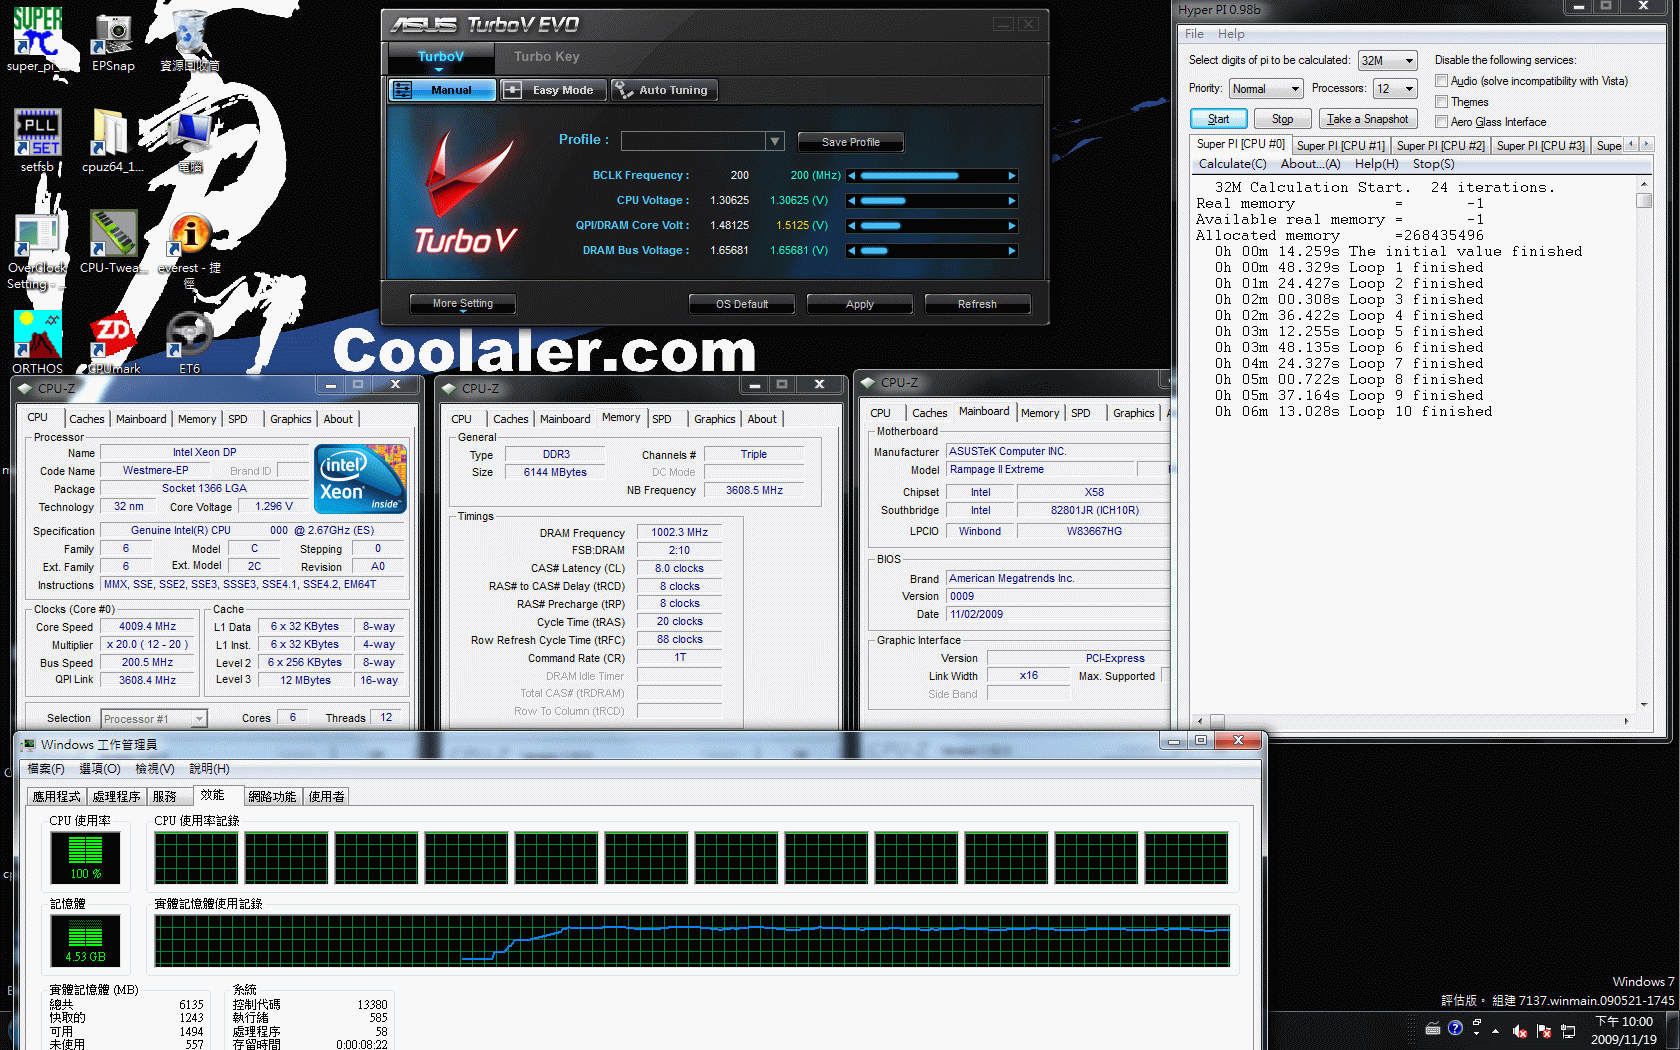Click DRAM Bus Voltage increase arrow

(1012, 251)
